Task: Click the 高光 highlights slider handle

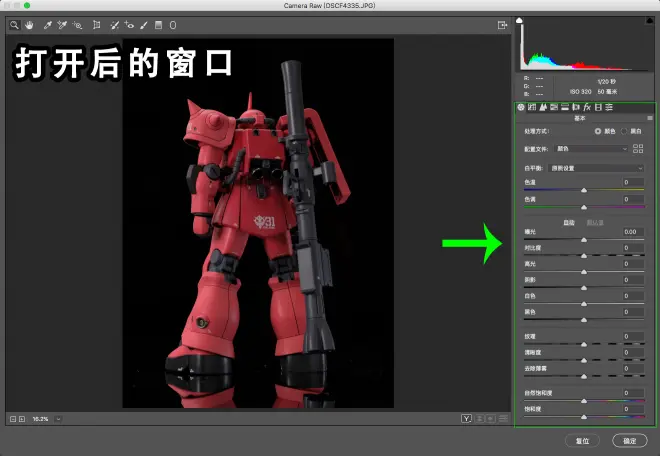Action: pyautogui.click(x=584, y=272)
